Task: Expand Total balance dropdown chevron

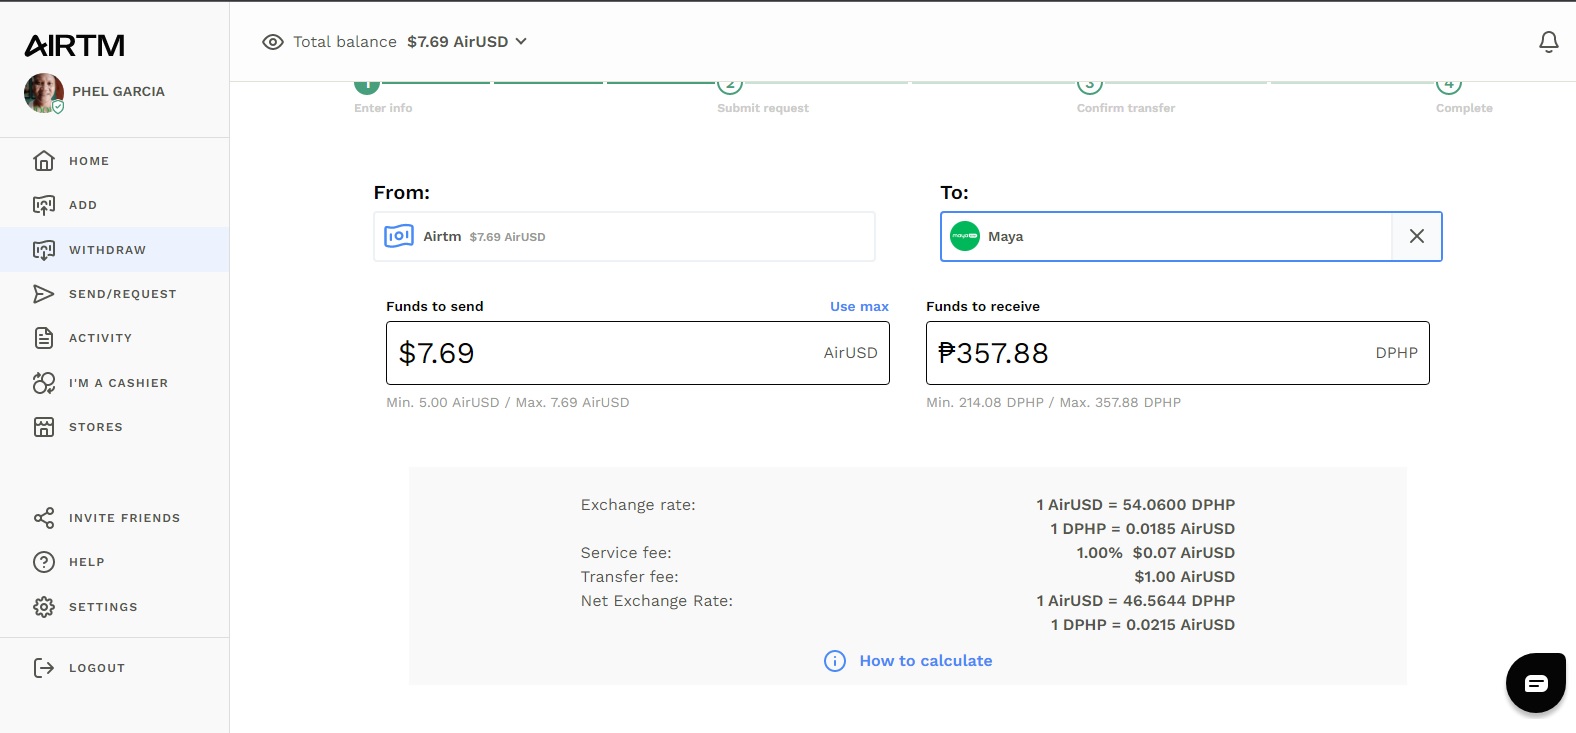Action: (521, 41)
